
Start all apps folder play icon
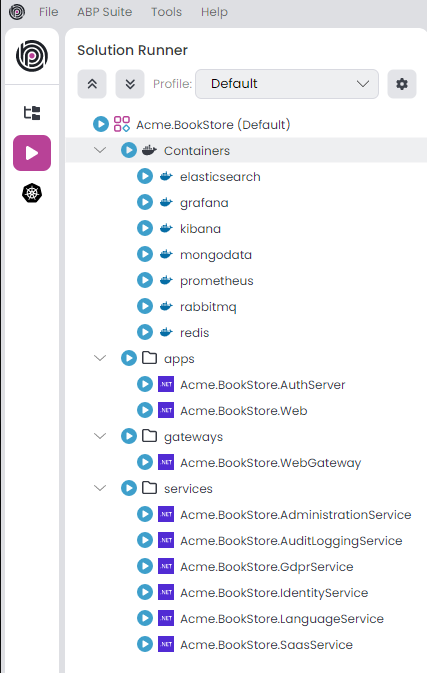click(129, 358)
